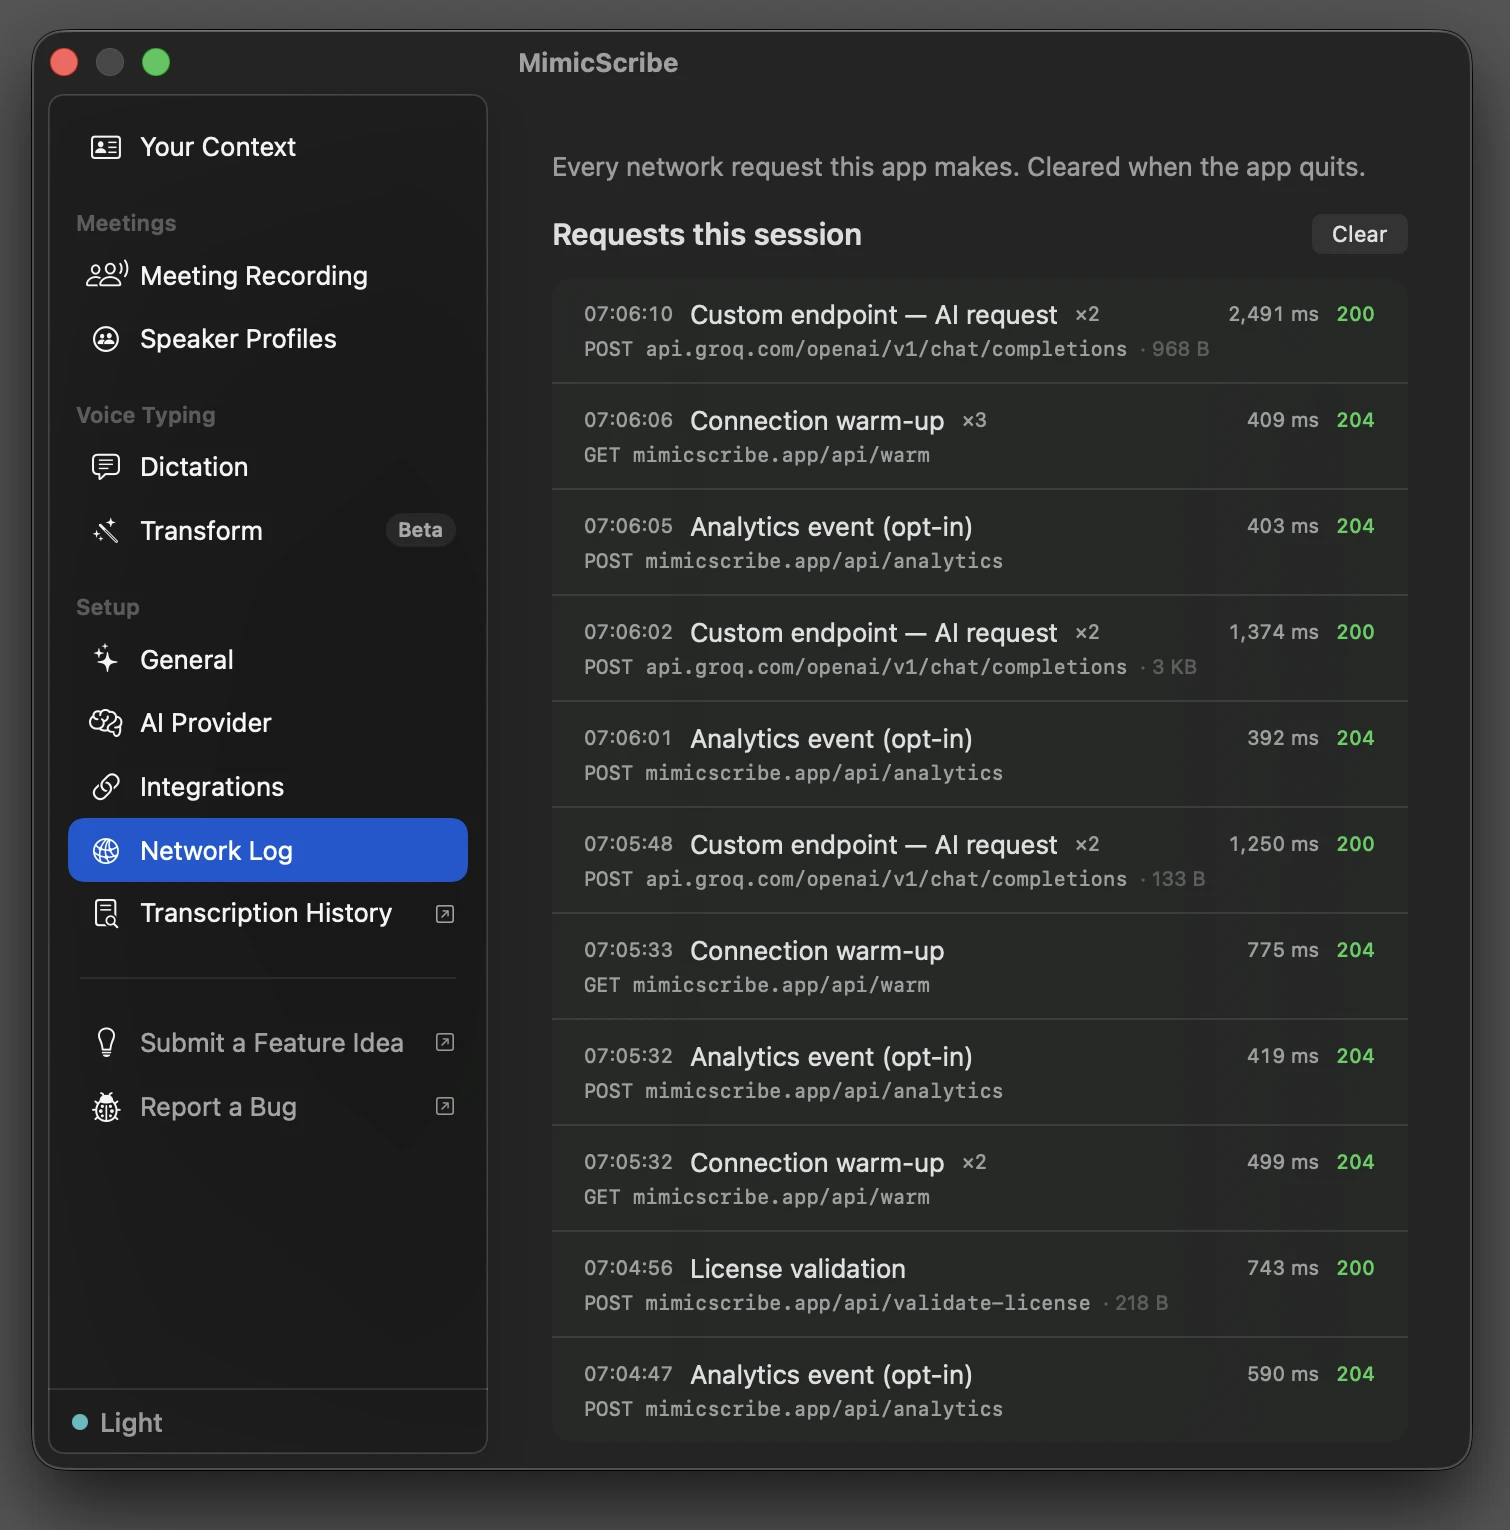Select the 07:06:05 Analytics event row
The width and height of the screenshot is (1510, 1530).
(x=980, y=543)
